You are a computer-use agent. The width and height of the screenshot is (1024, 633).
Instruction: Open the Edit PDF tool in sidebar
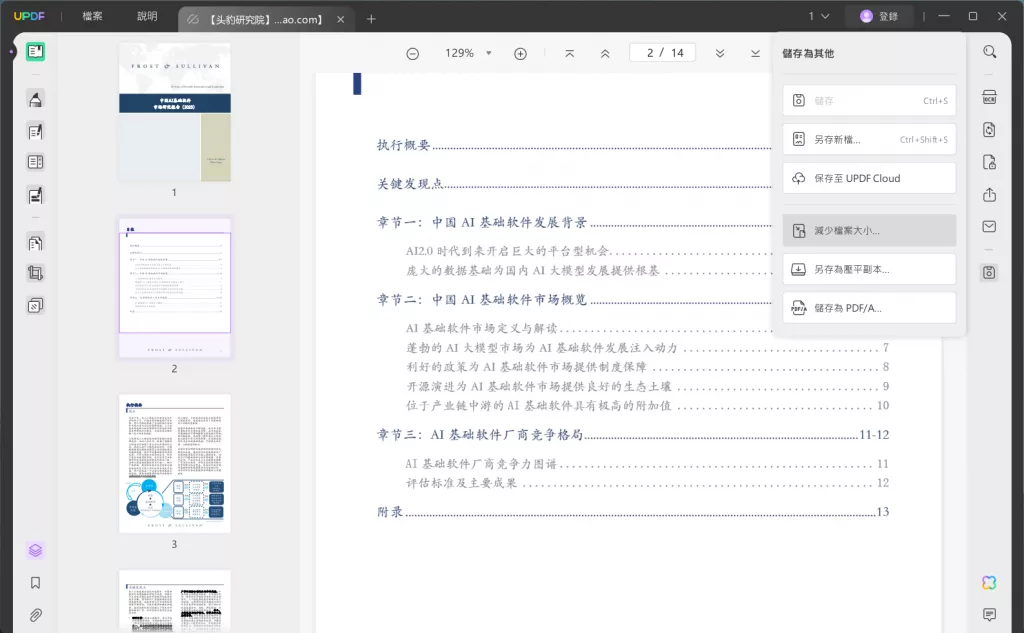click(35, 131)
